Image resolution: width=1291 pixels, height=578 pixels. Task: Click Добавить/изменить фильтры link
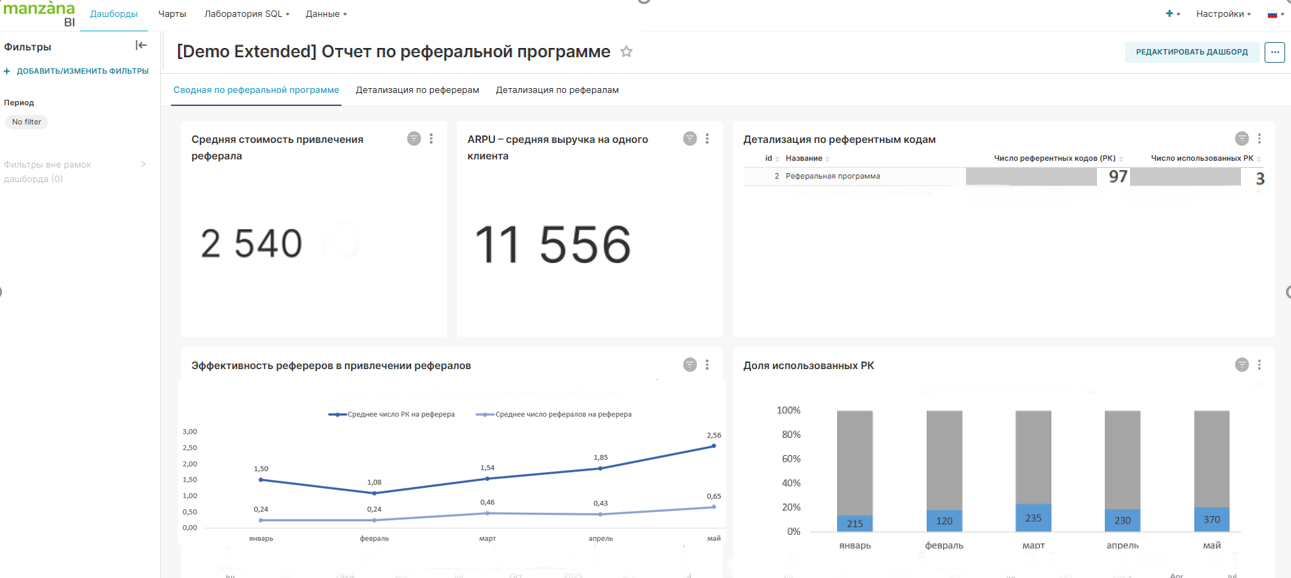(x=77, y=72)
